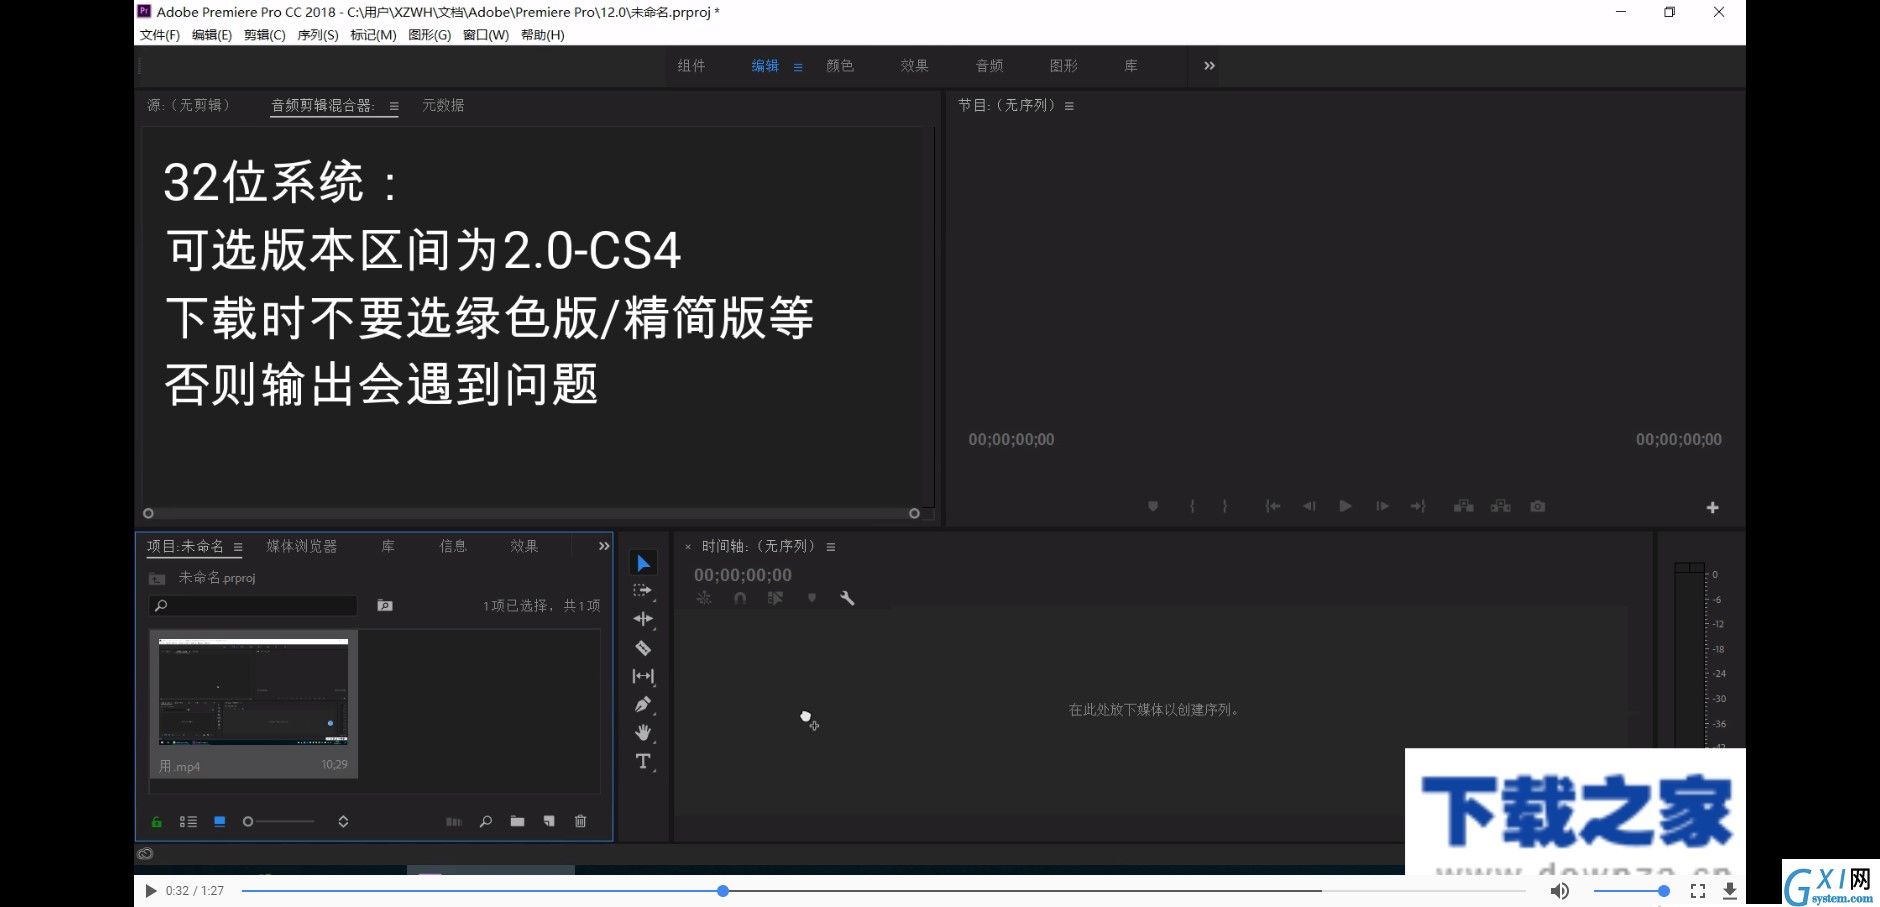Switch to the 媒体浏览器 tab
This screenshot has height=907, width=1880.
pos(302,546)
